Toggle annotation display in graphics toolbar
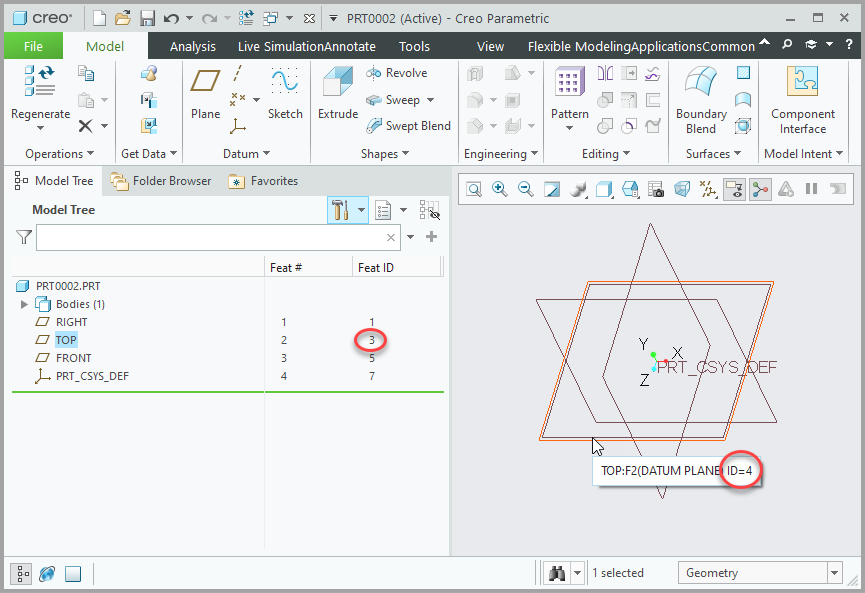The width and height of the screenshot is (865, 593). [735, 188]
